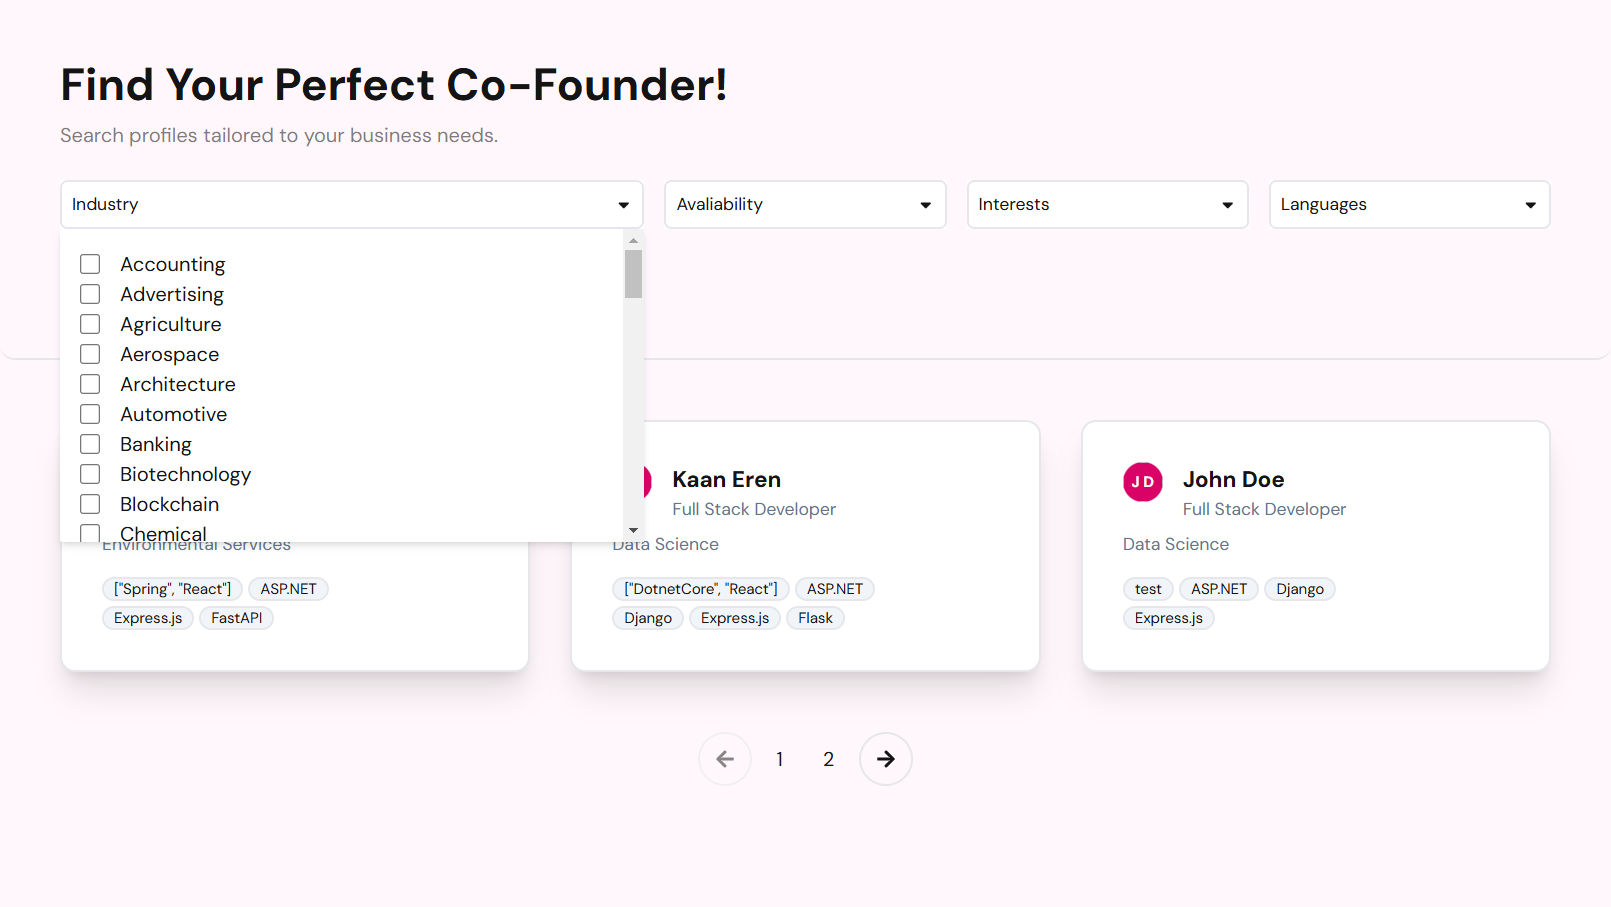Open John Doe's profile name
The width and height of the screenshot is (1611, 907).
[x=1233, y=479]
